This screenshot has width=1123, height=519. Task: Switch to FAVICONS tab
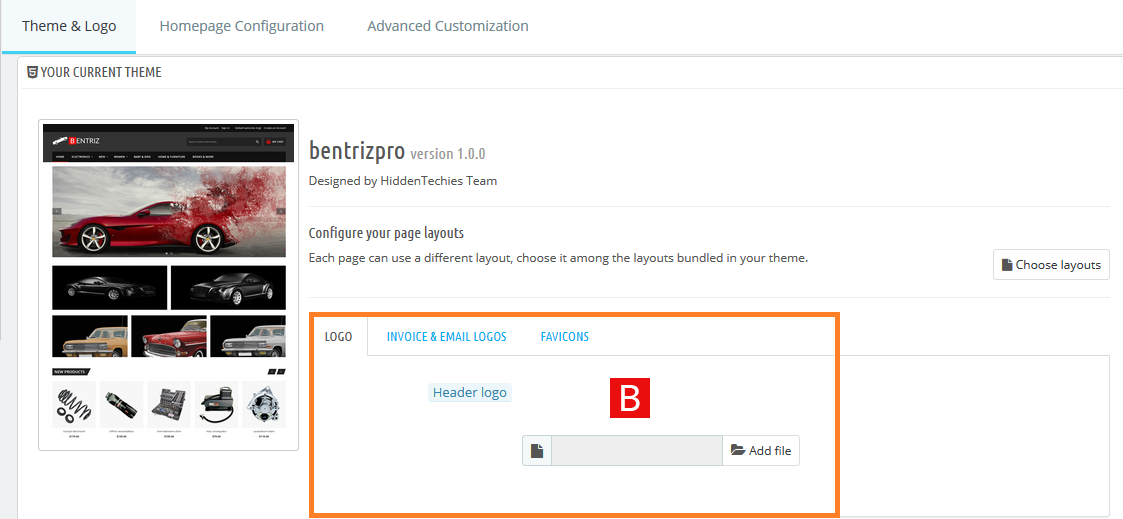[x=564, y=336]
